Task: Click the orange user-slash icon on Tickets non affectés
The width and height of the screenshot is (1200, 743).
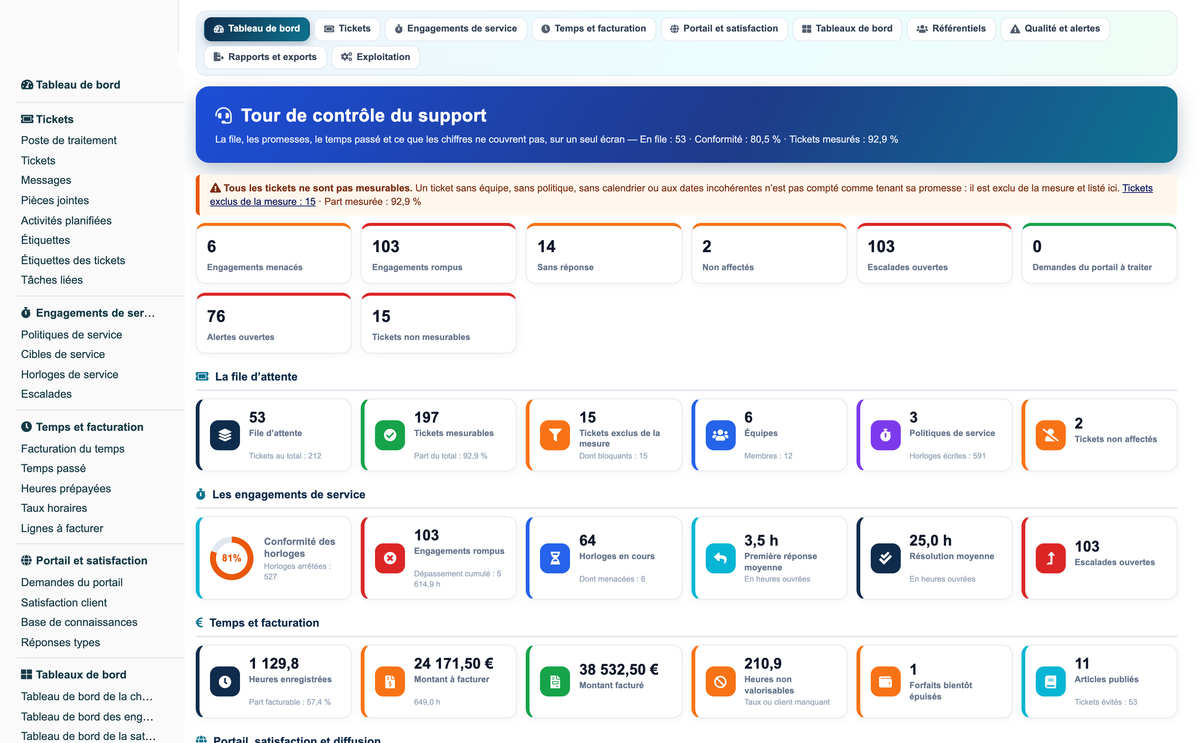Action: tap(1050, 435)
